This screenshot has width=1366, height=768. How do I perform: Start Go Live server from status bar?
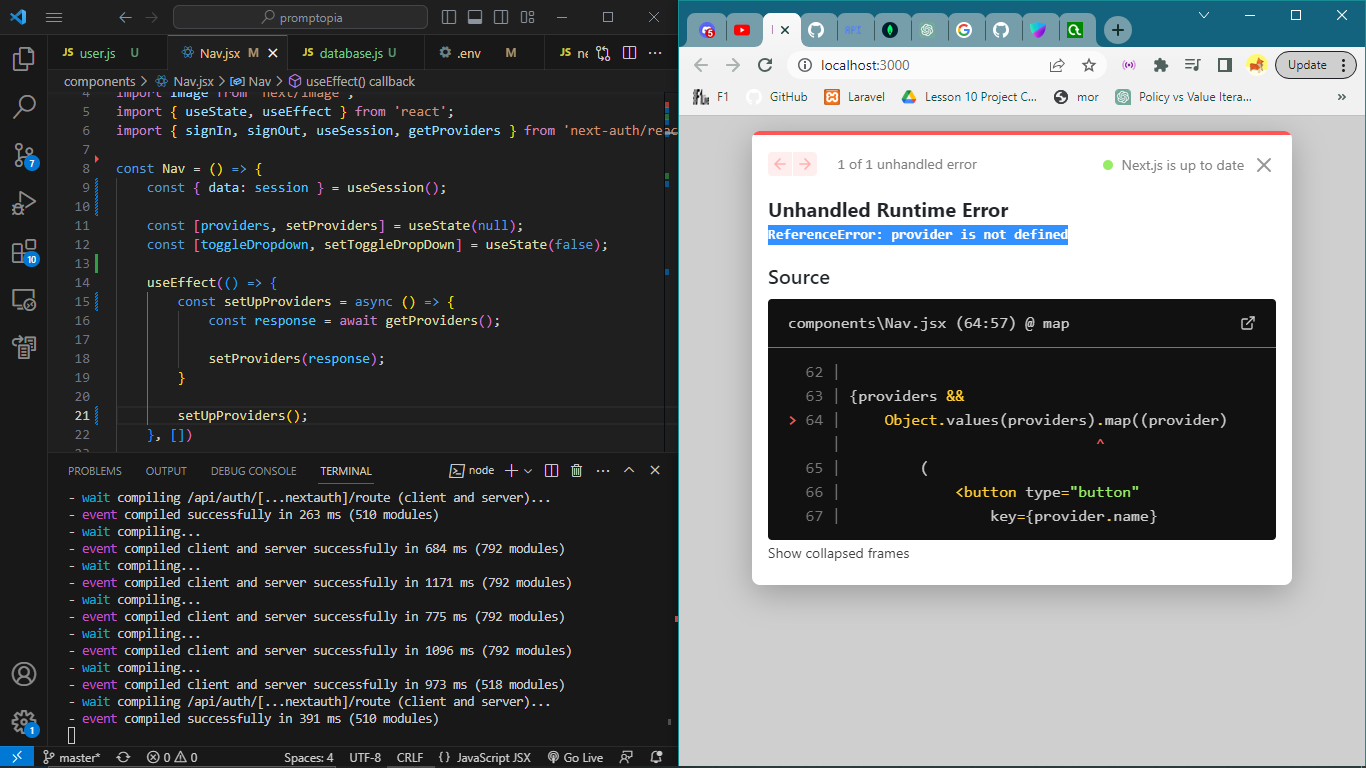tap(575, 757)
